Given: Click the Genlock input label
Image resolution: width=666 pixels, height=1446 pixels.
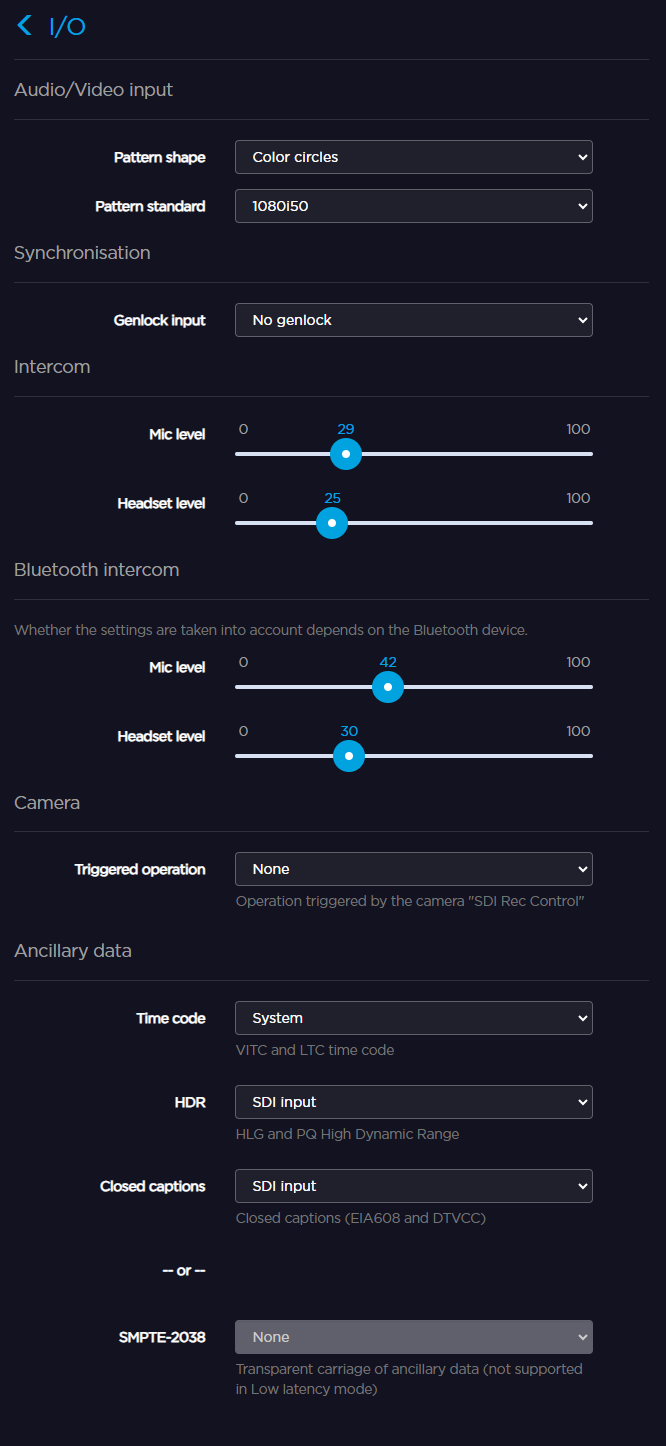Looking at the screenshot, I should pyautogui.click(x=160, y=321).
